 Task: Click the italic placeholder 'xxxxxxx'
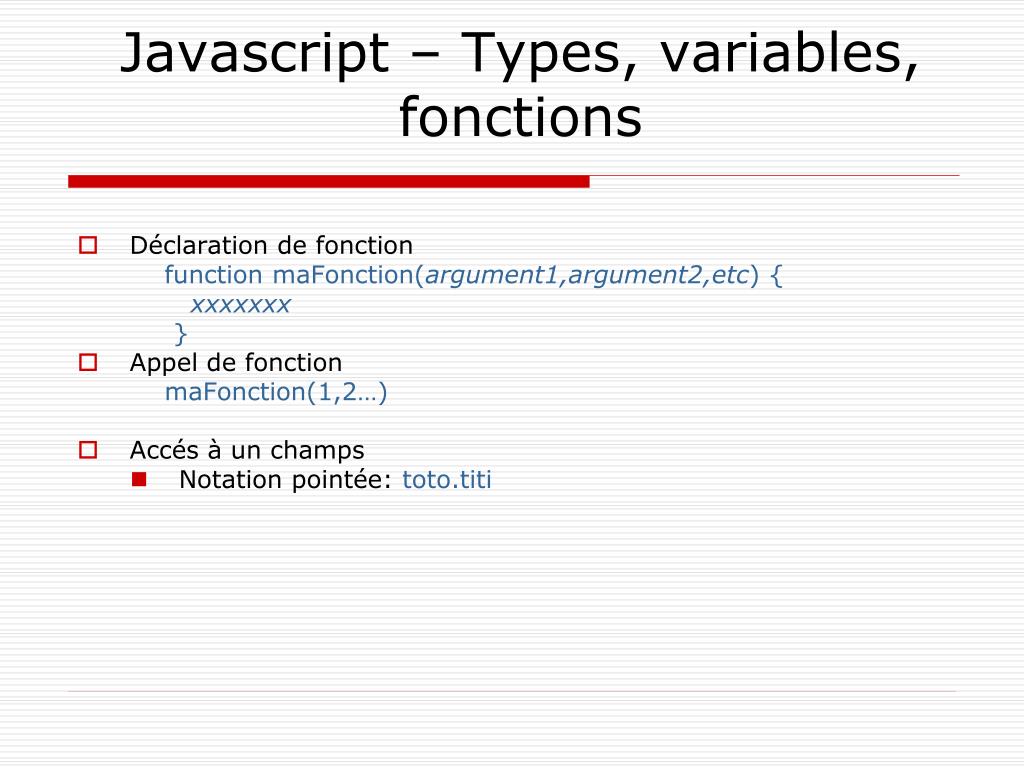pyautogui.click(x=240, y=304)
